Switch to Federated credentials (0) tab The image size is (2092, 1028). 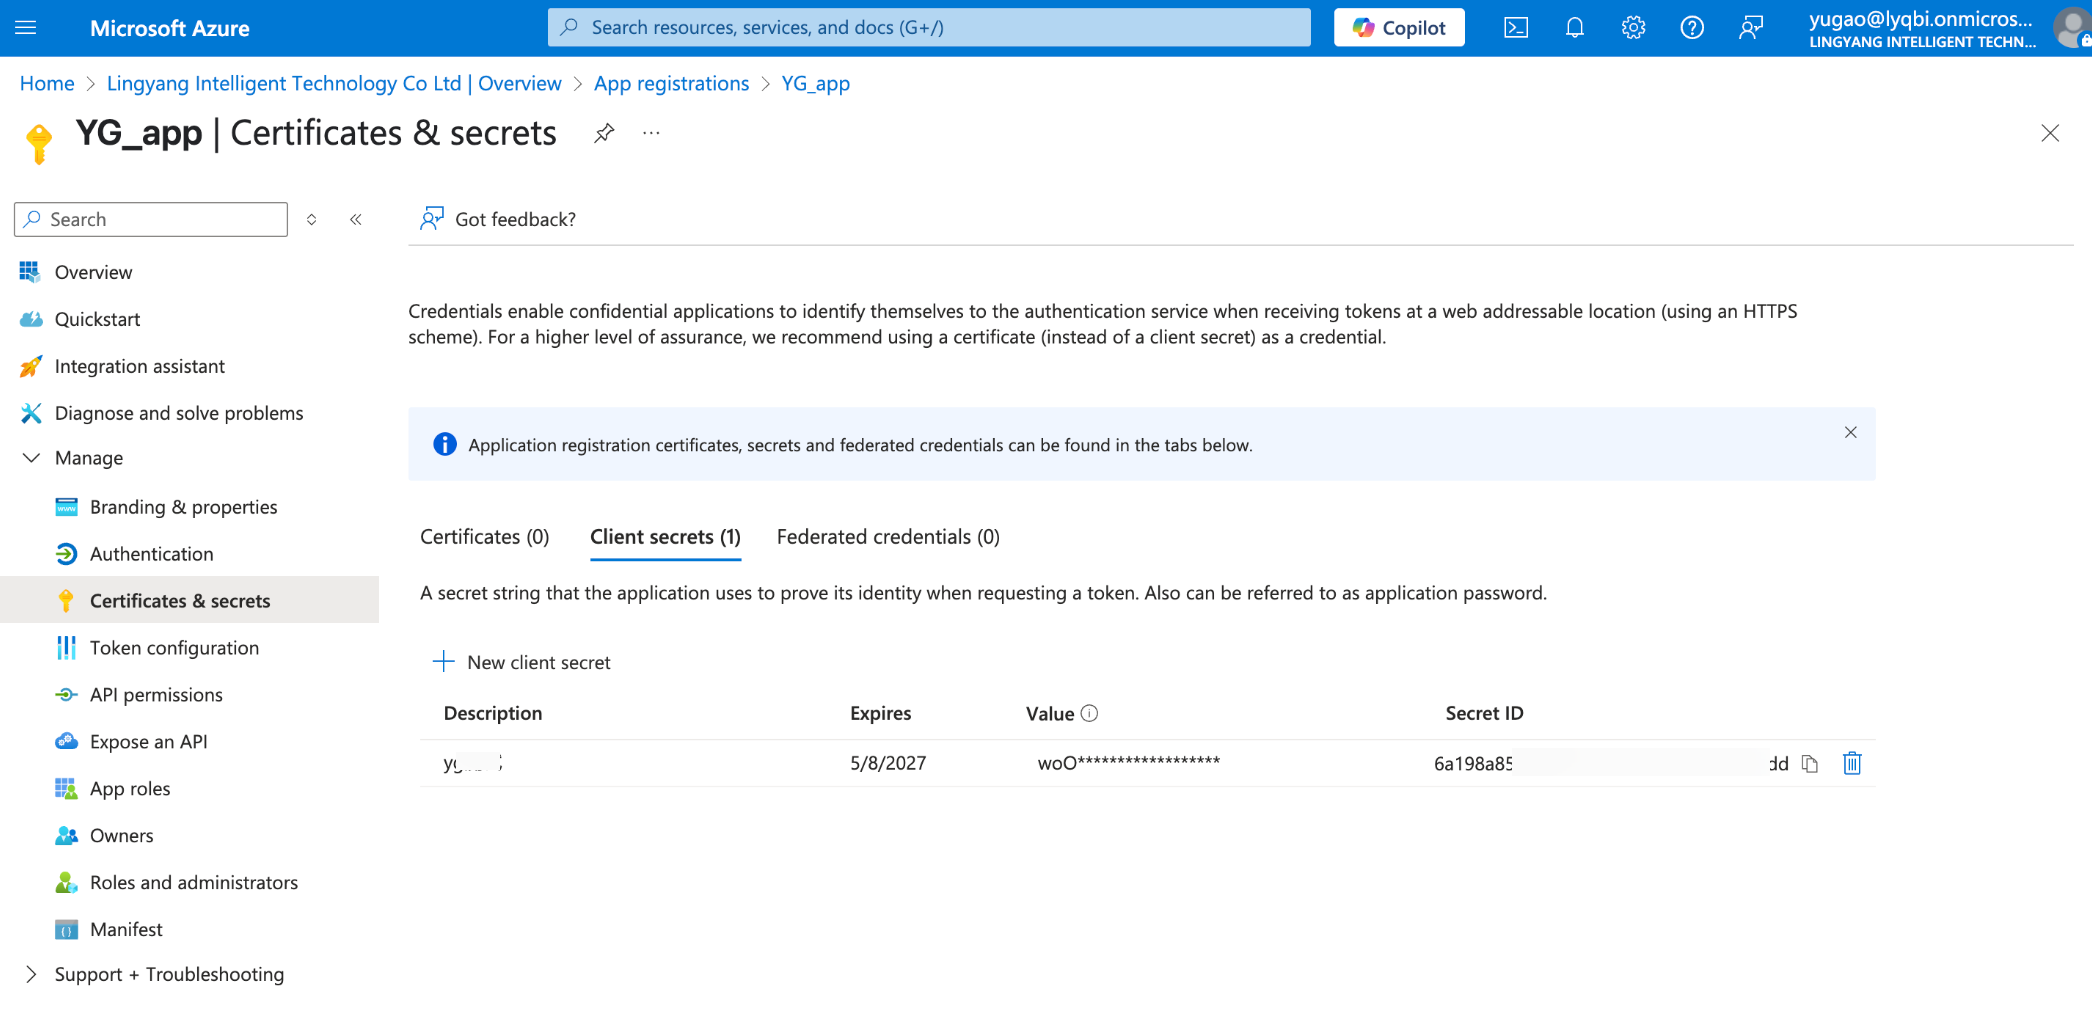point(888,537)
